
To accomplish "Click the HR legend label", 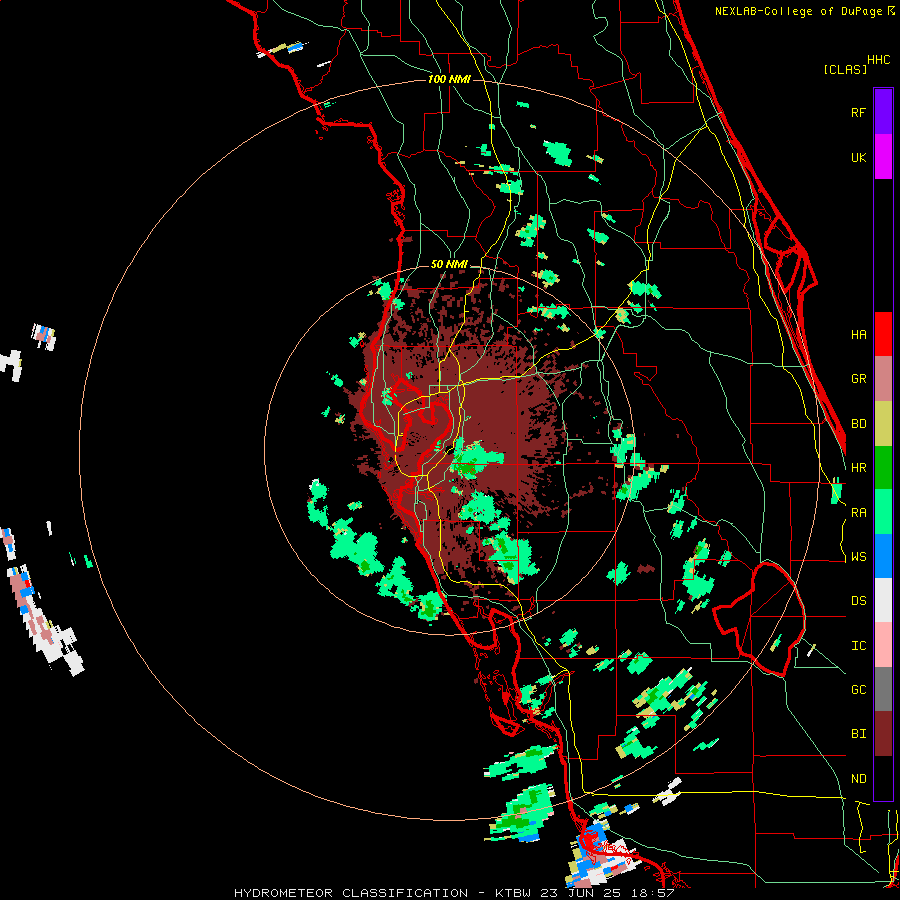I will coord(859,468).
